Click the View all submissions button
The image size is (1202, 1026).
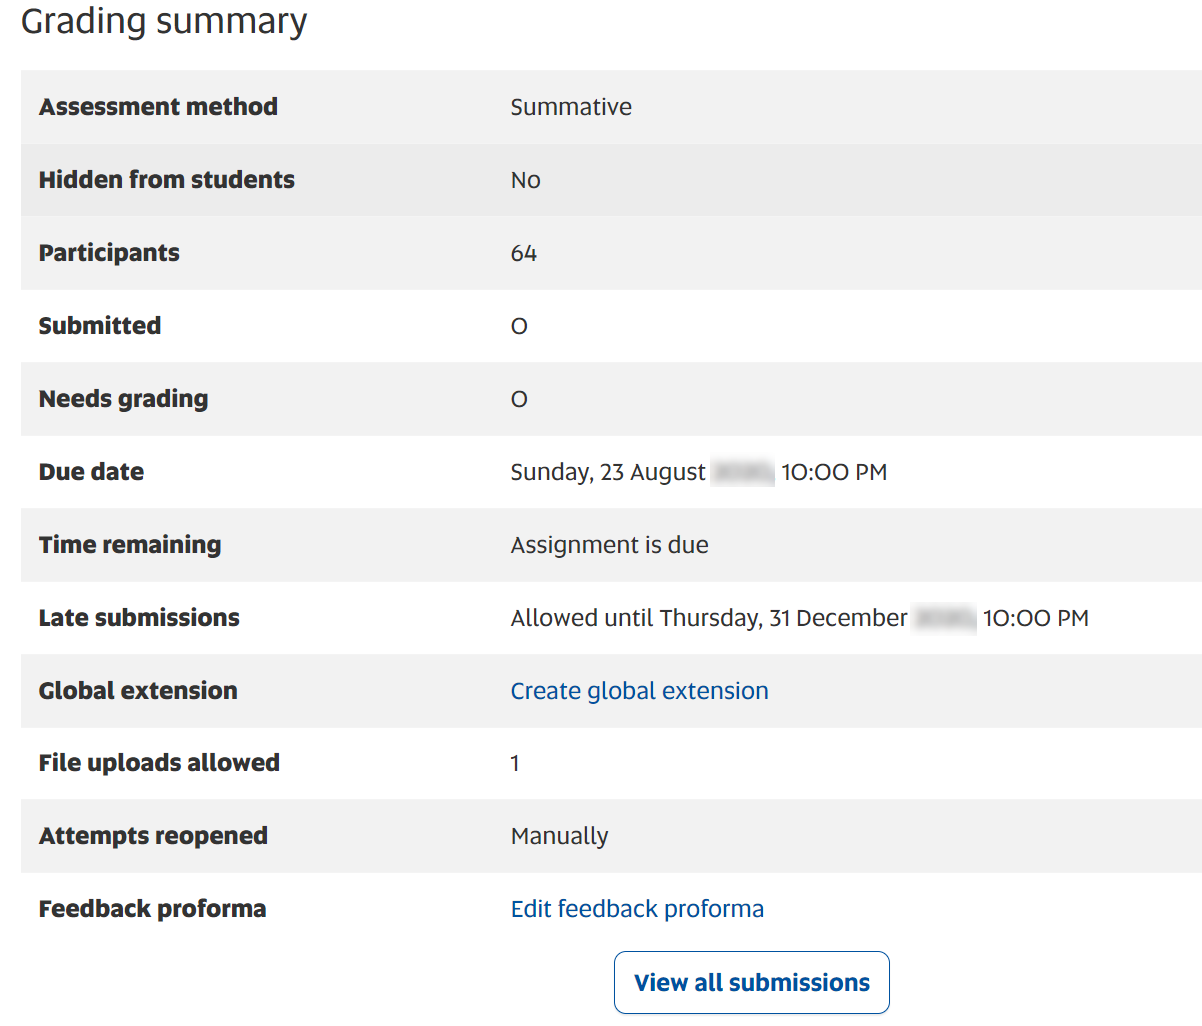[751, 982]
